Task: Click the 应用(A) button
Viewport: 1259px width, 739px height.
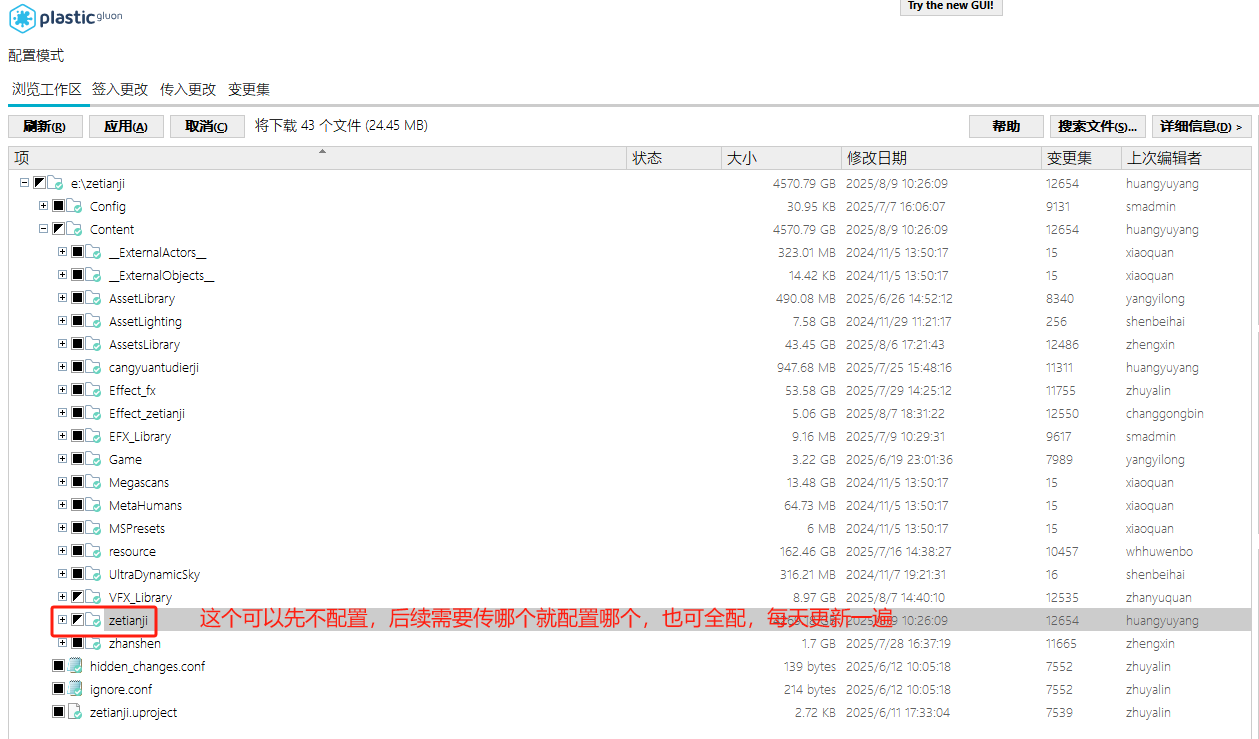Action: [126, 126]
